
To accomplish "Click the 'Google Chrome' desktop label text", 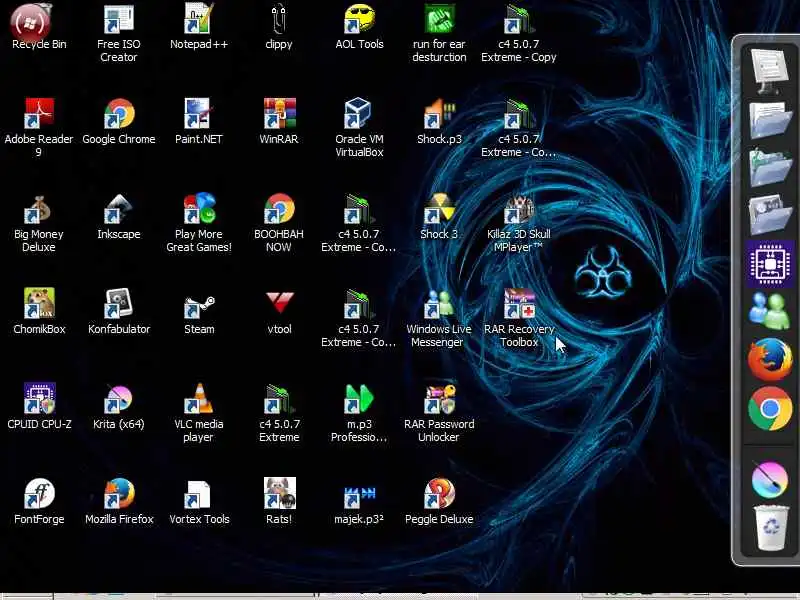I will pyautogui.click(x=119, y=139).
